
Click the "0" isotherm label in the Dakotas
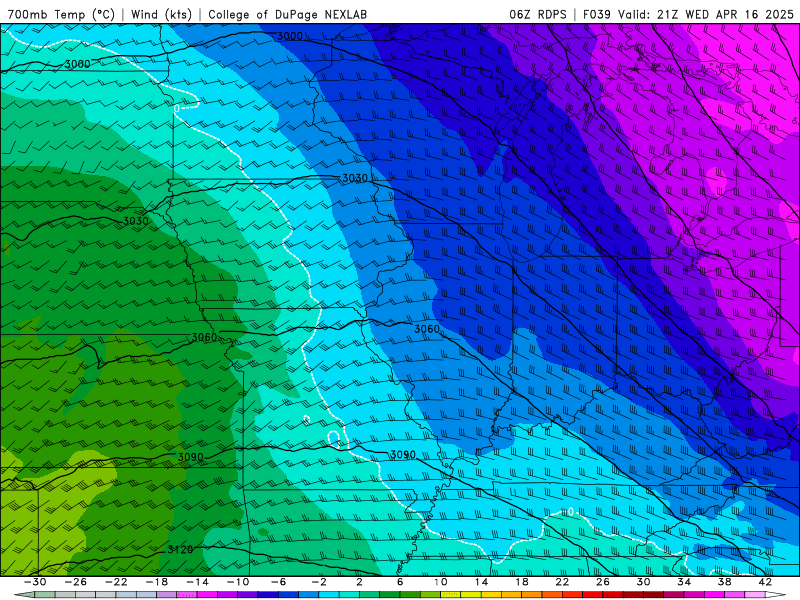point(177,109)
